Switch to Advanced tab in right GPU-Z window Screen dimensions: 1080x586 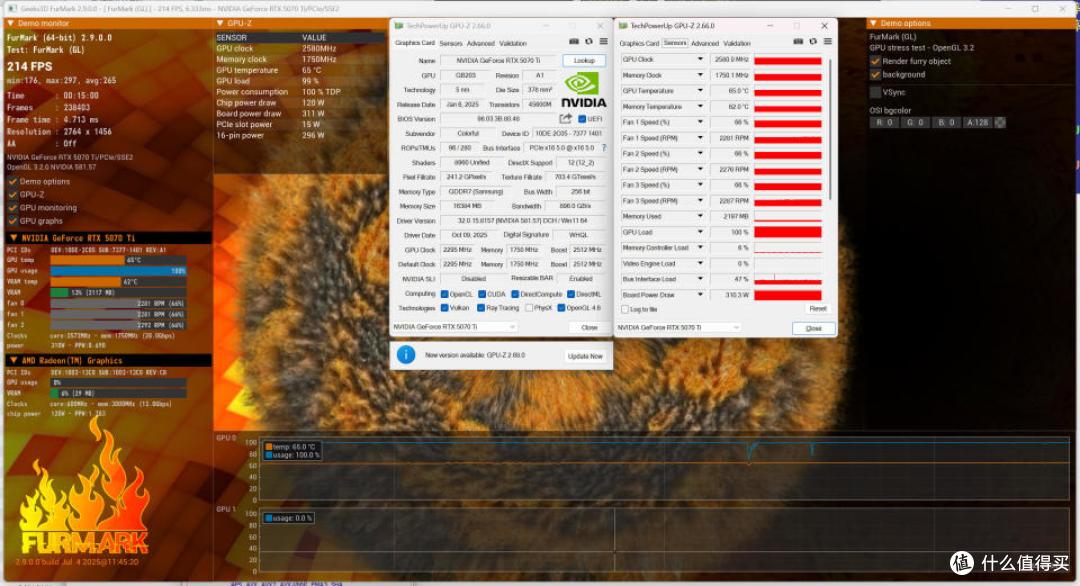coord(705,43)
